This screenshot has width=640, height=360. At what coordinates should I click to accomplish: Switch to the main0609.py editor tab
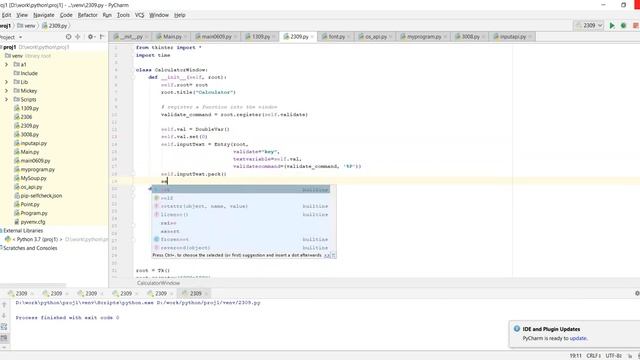[216, 37]
